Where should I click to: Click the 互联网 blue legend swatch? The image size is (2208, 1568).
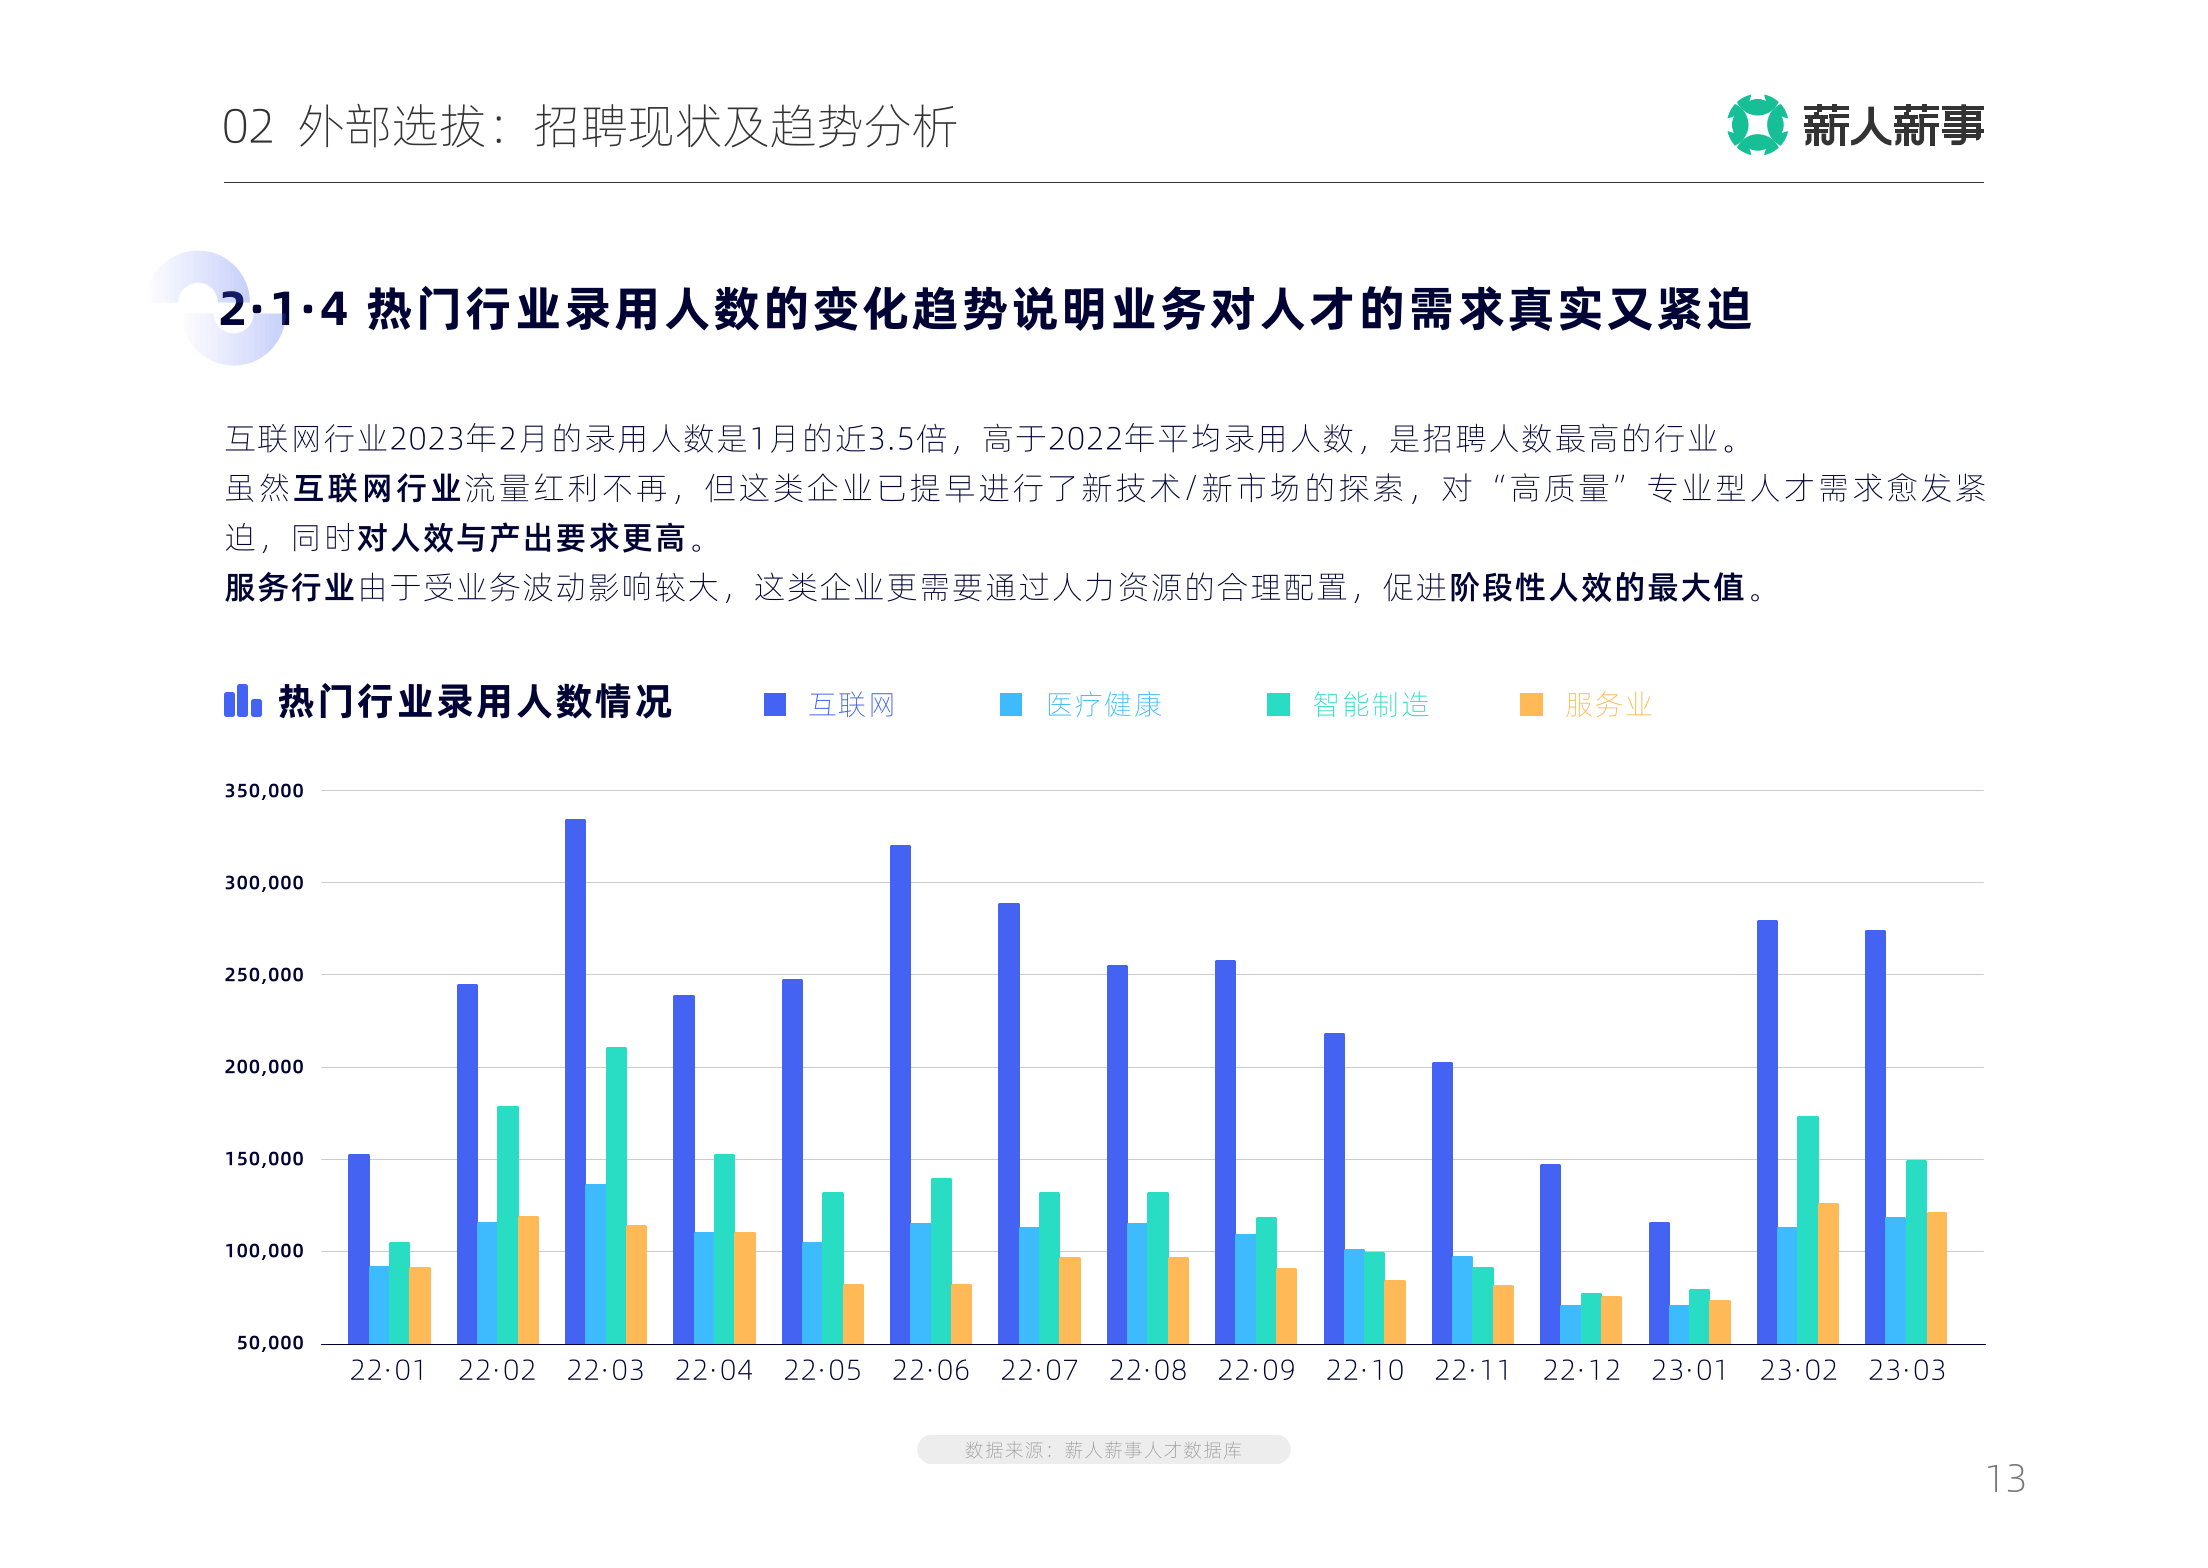click(x=775, y=705)
